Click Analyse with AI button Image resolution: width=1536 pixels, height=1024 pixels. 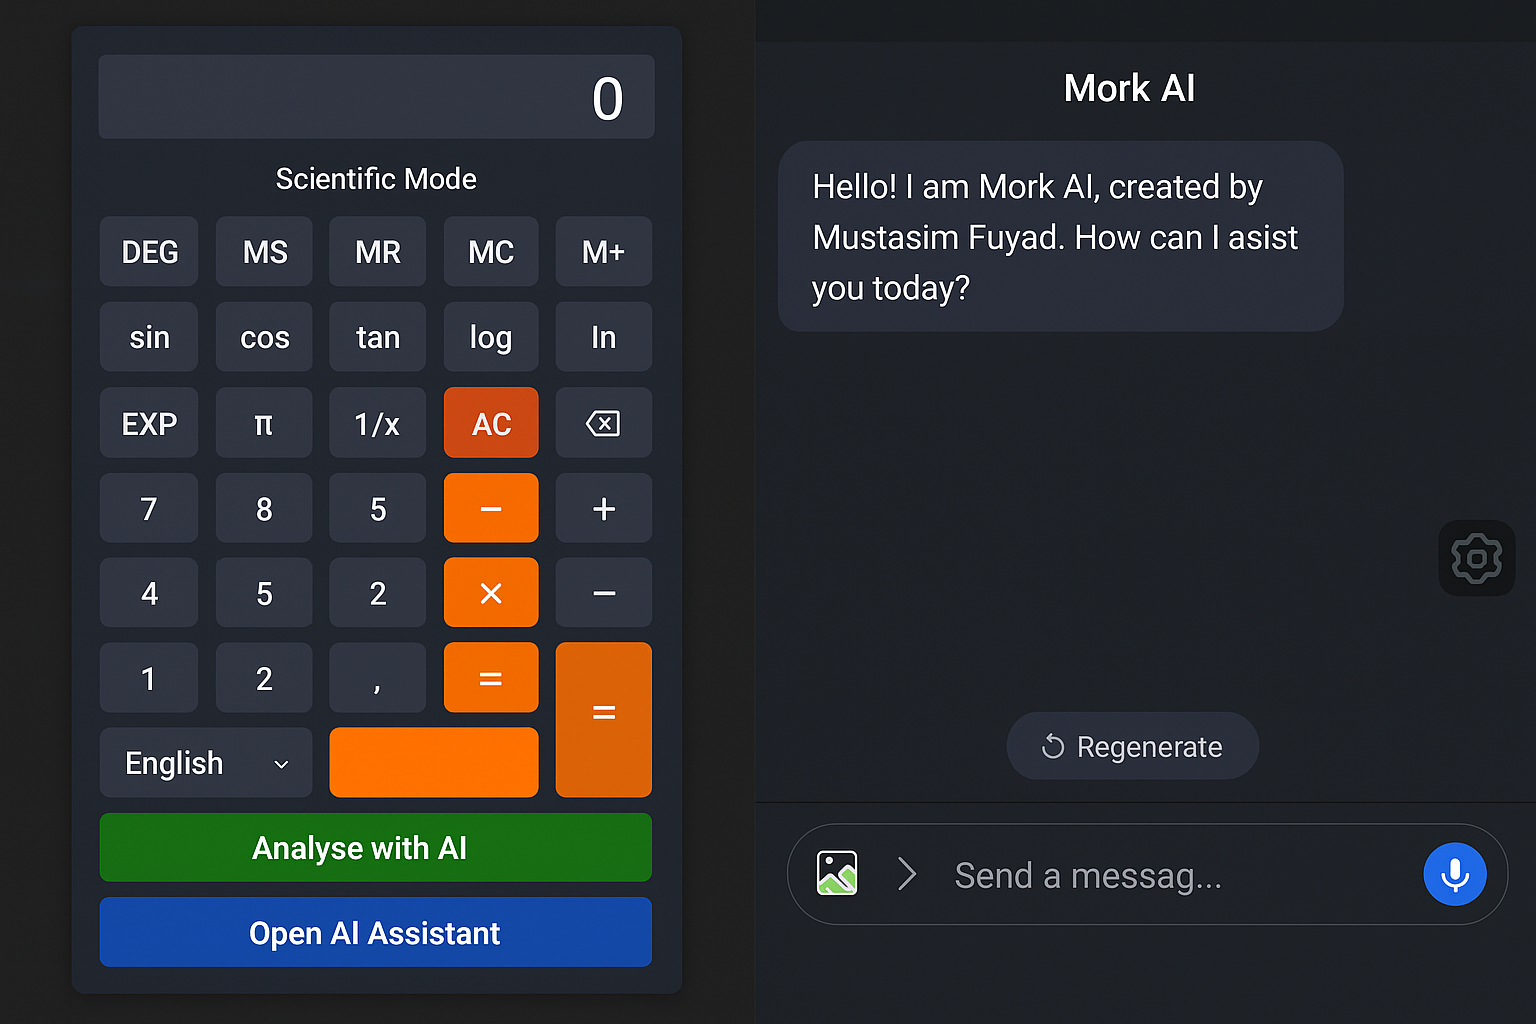coord(375,848)
